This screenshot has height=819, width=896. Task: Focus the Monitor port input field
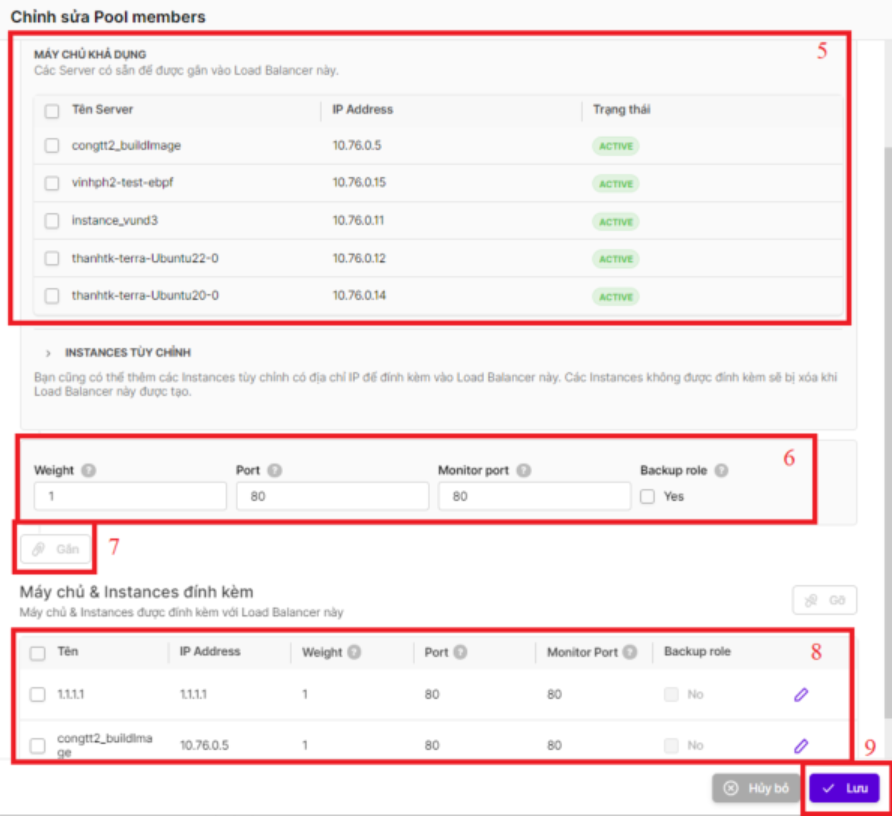[x=534, y=496]
